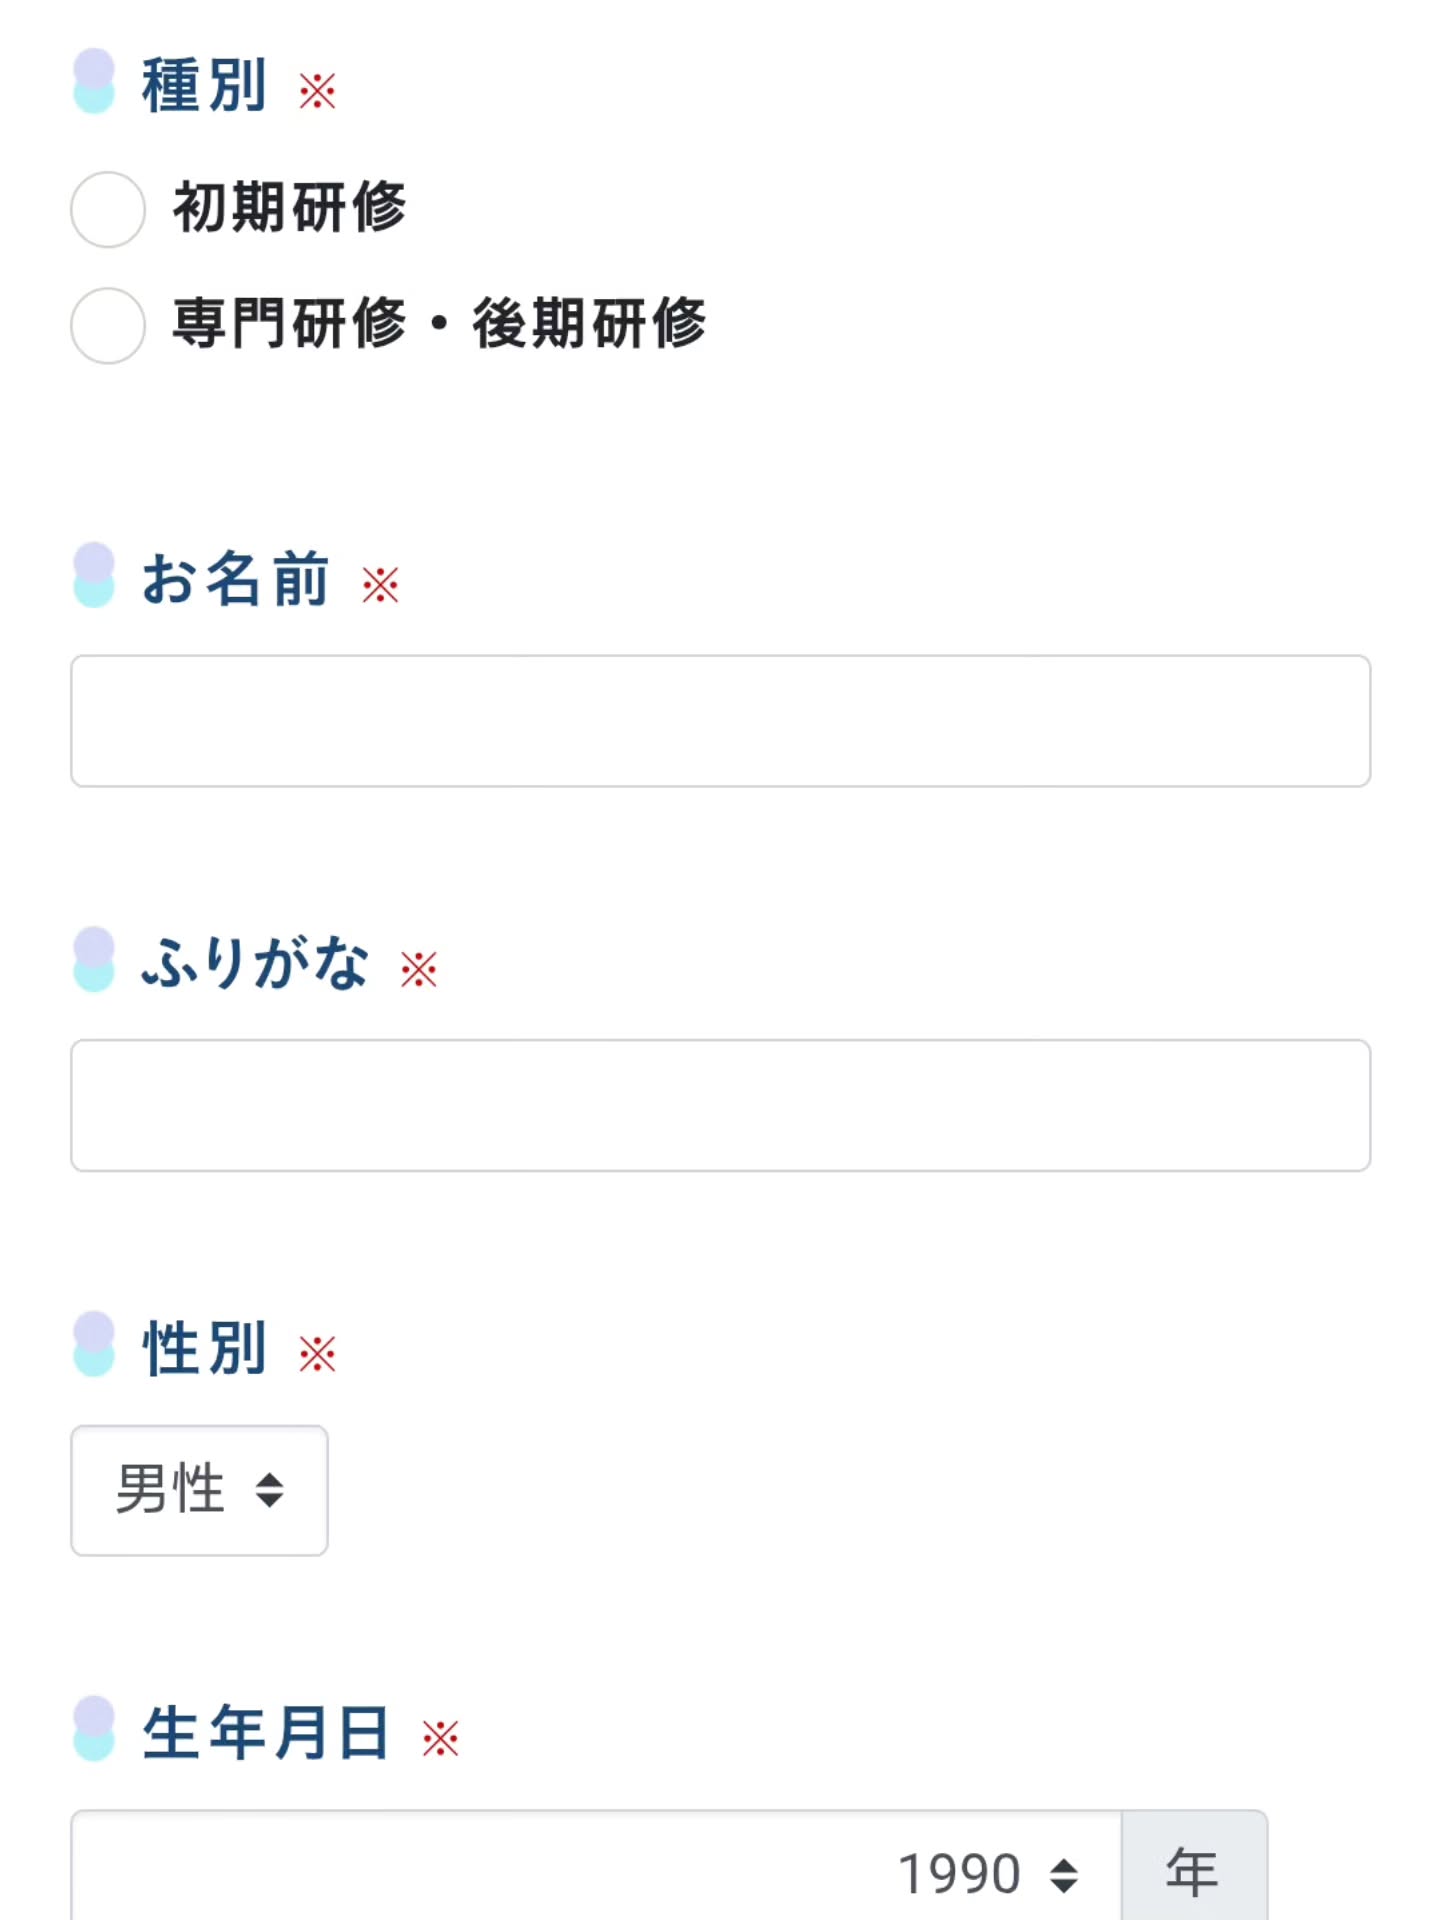The height and width of the screenshot is (1920, 1440).
Task: Click the red required mark after お名前
Action: (380, 585)
